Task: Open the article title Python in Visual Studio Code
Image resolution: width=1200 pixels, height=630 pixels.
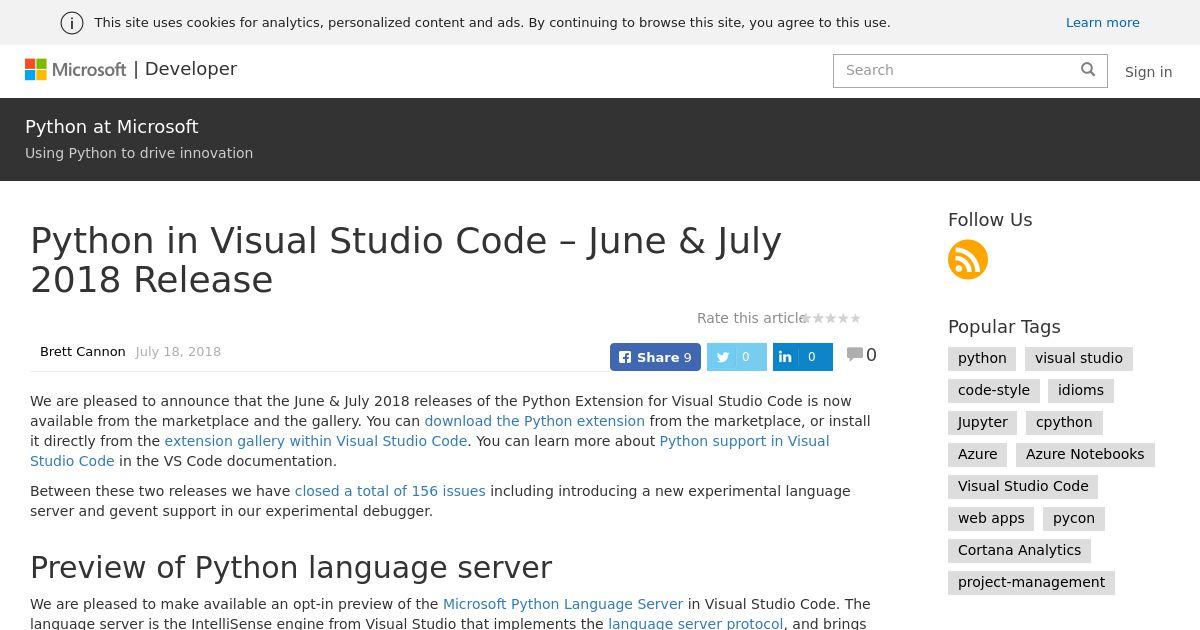Action: point(406,260)
